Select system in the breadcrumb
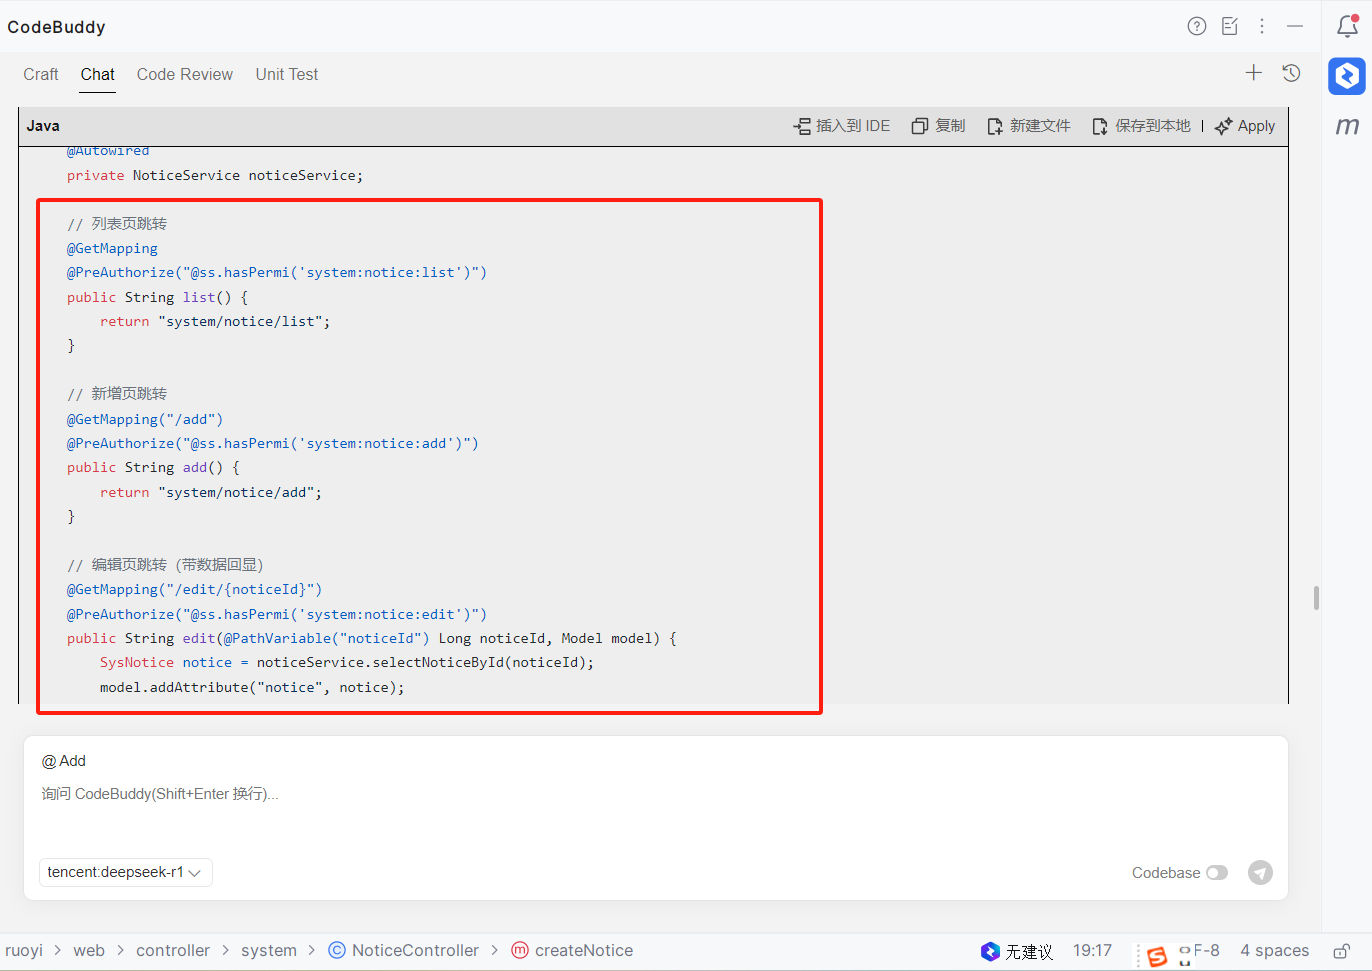 click(269, 951)
